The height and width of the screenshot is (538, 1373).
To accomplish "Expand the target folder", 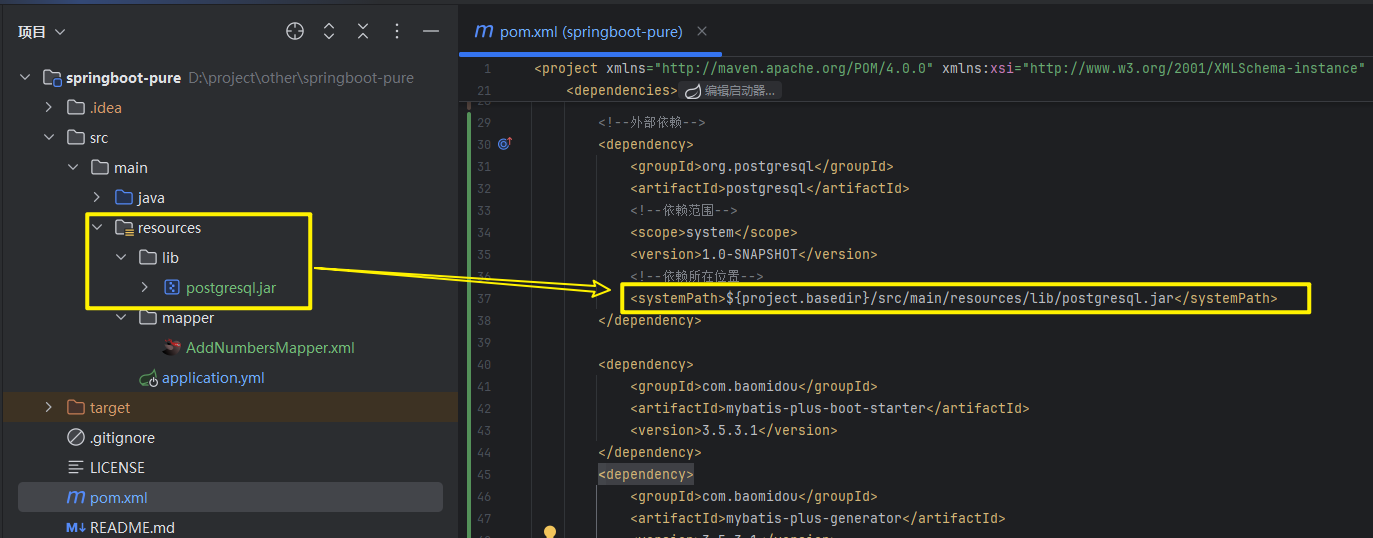I will tap(49, 408).
